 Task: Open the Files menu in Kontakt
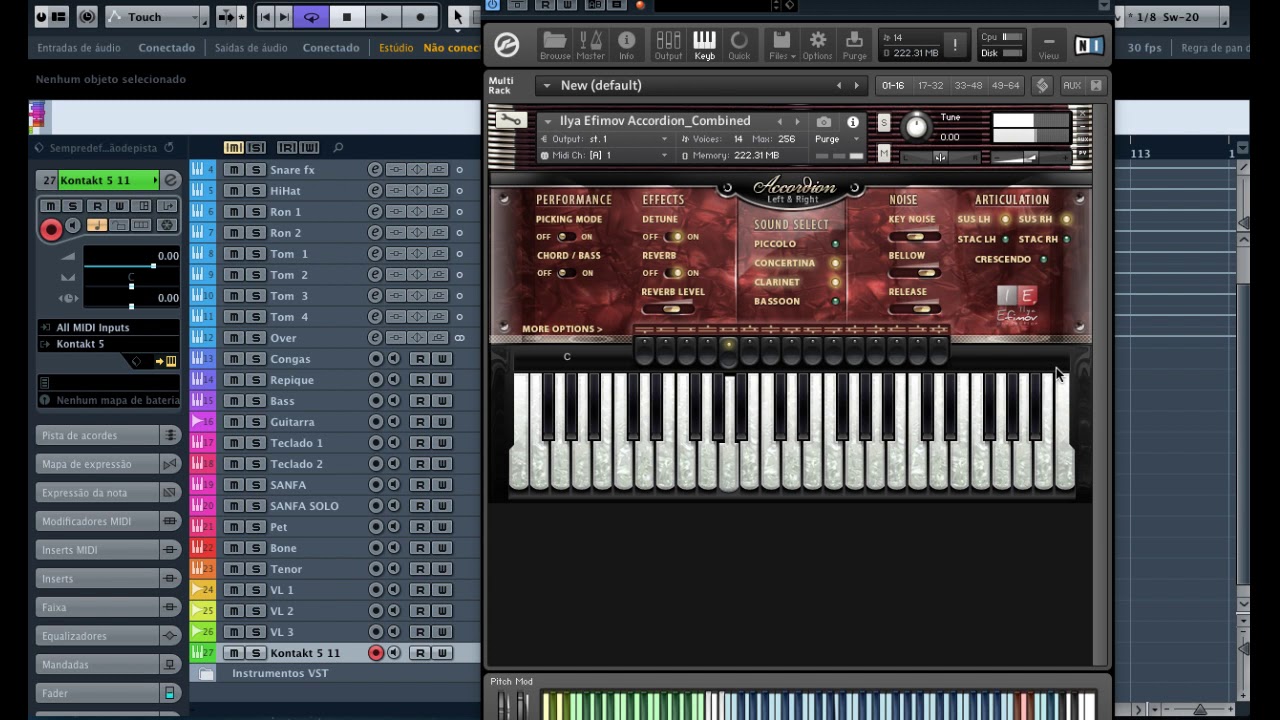tap(782, 44)
